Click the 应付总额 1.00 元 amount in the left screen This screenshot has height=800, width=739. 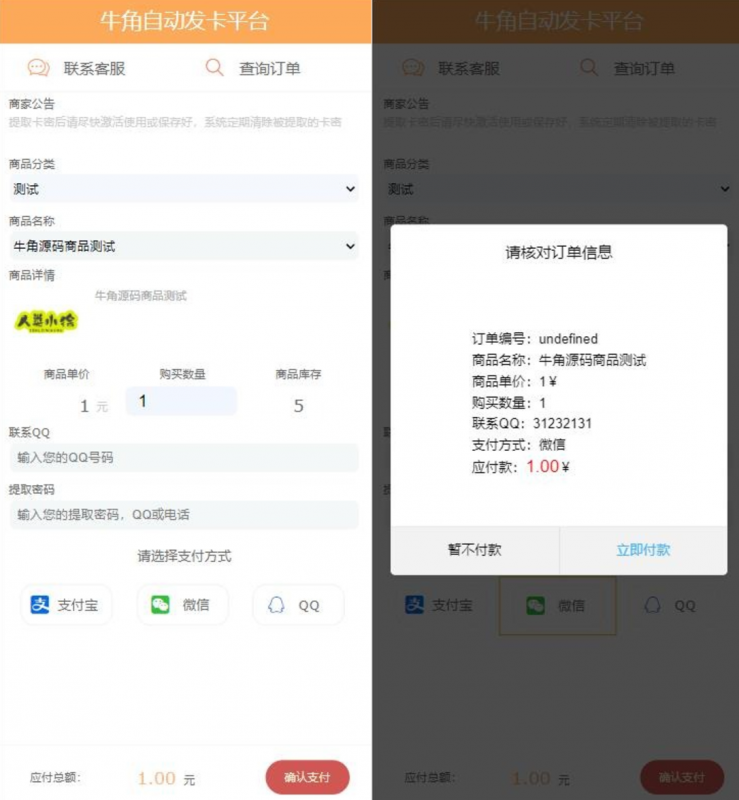(166, 779)
